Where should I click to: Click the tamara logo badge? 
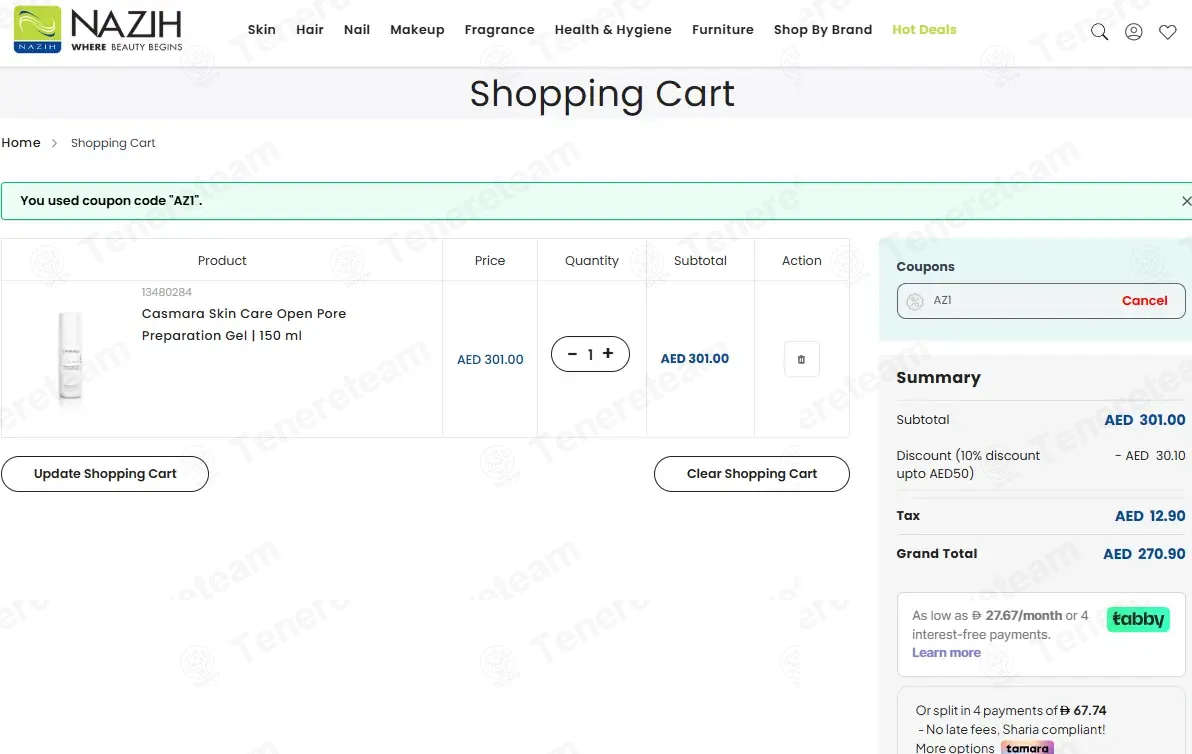click(x=1027, y=749)
